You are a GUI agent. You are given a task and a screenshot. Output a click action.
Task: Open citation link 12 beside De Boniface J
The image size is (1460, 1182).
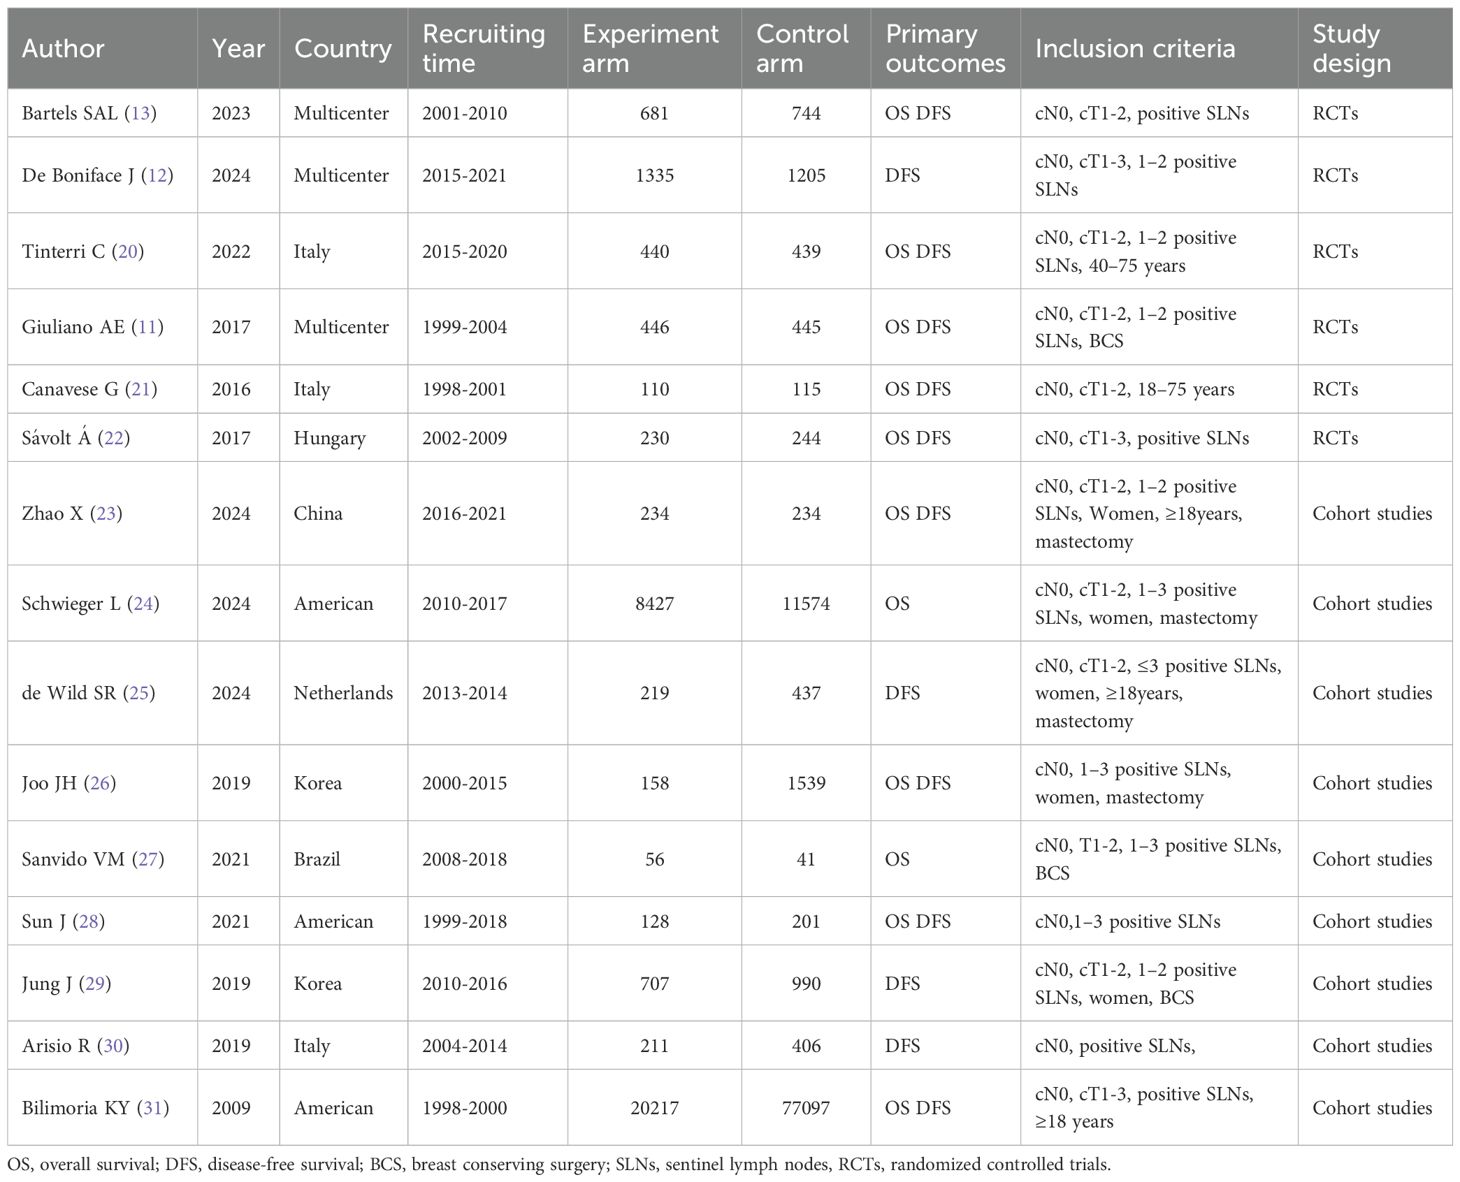(156, 175)
